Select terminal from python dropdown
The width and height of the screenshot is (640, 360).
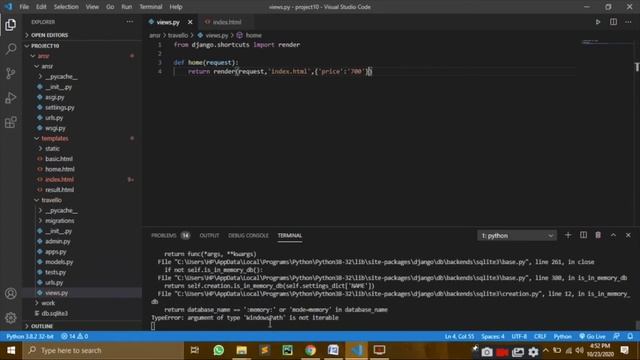(517, 236)
